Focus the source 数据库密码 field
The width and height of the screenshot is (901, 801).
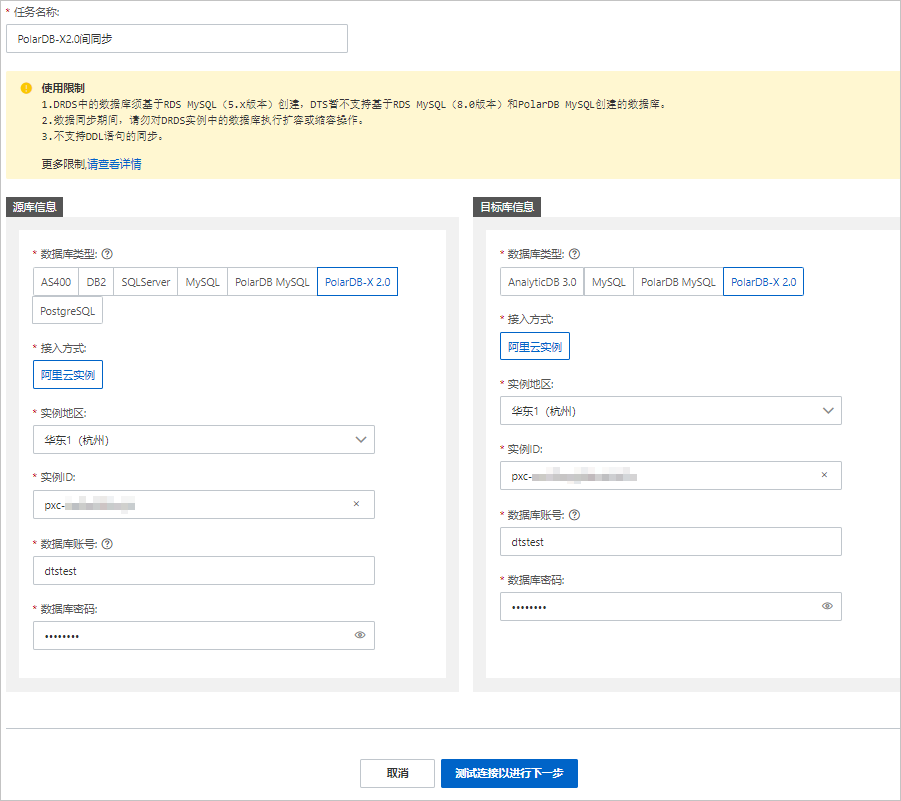(204, 636)
